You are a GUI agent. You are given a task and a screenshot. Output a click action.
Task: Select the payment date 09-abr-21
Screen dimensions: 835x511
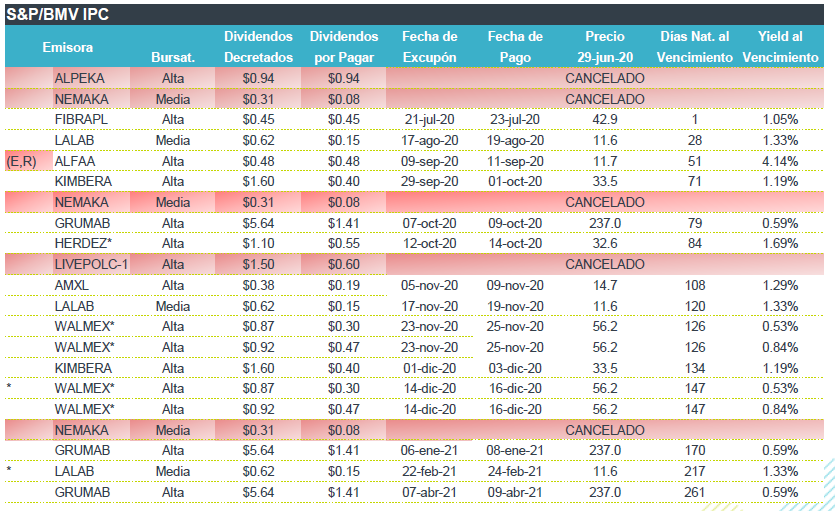coord(515,492)
